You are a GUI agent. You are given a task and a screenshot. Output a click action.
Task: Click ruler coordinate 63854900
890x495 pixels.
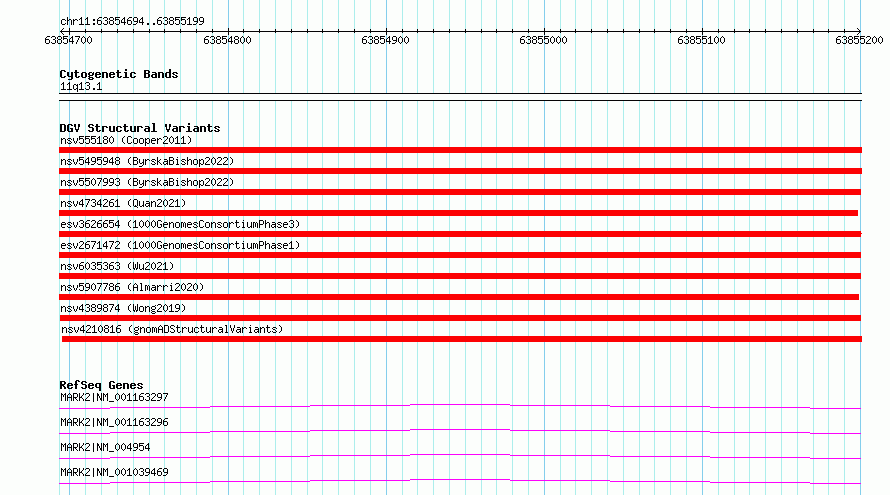pyautogui.click(x=385, y=40)
